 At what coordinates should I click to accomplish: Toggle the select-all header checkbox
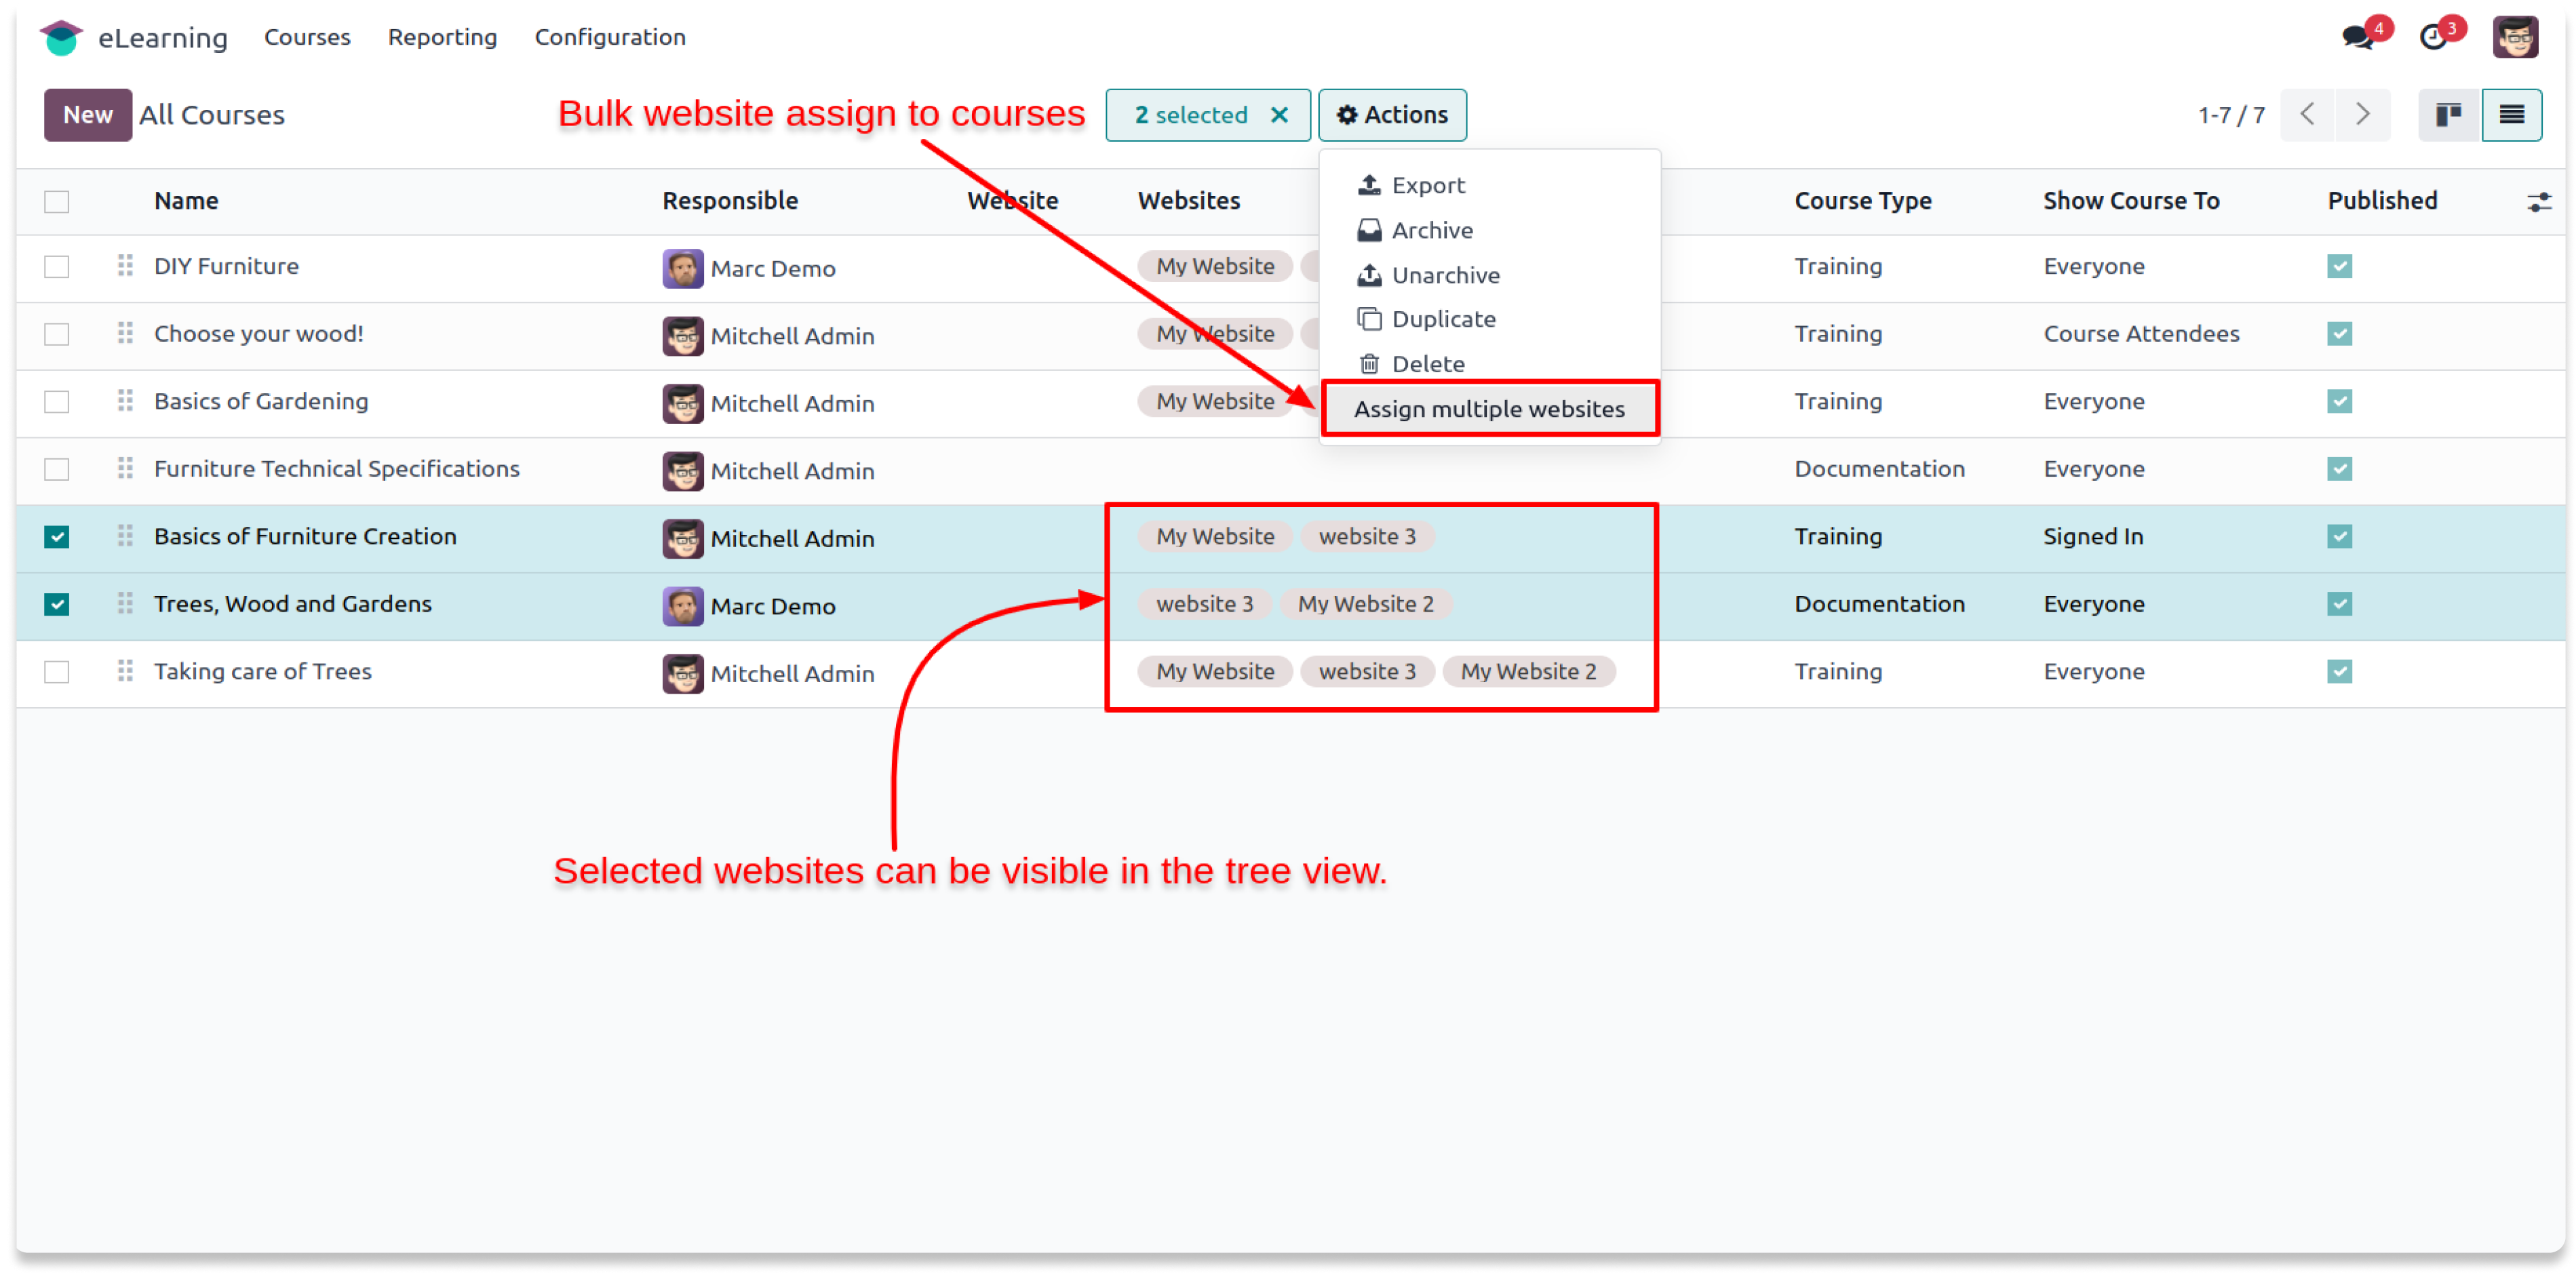point(57,201)
